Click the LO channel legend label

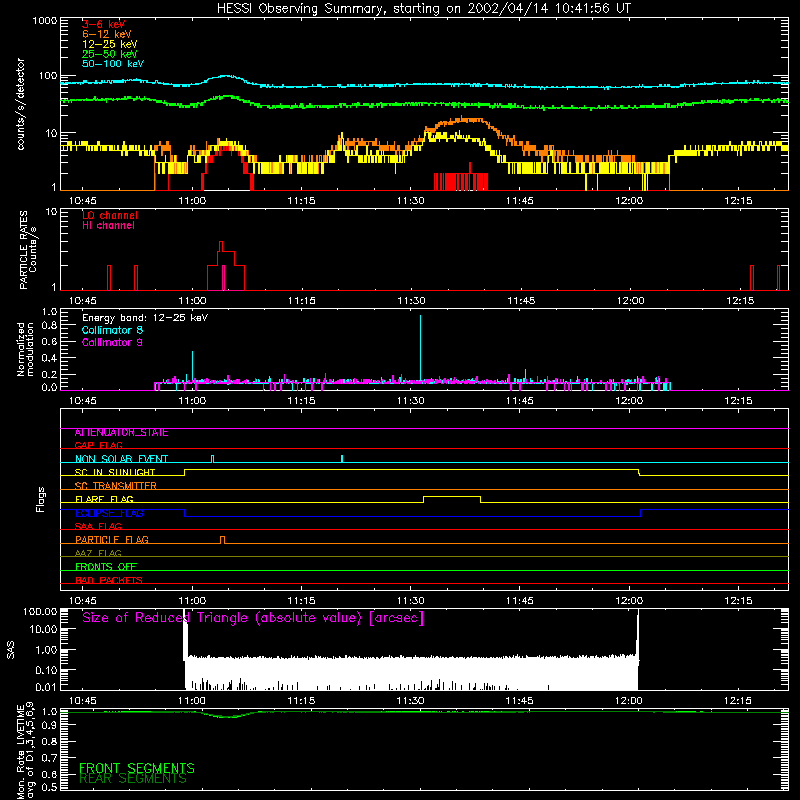110,215
